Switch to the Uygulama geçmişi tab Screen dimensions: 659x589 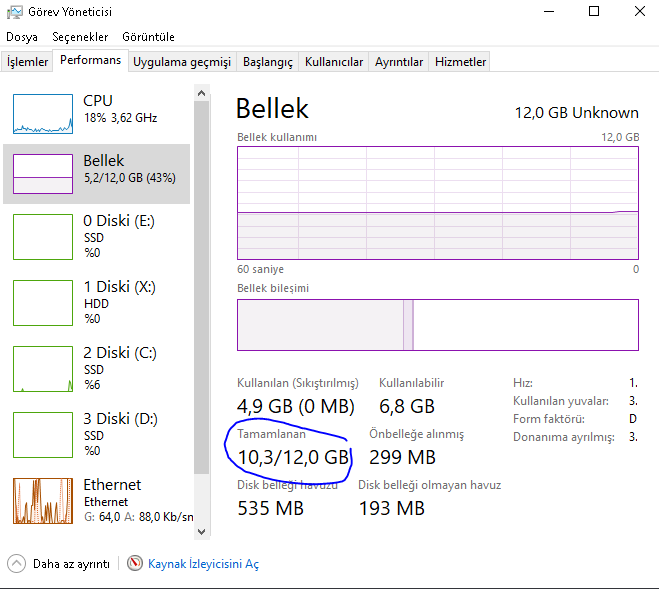182,62
